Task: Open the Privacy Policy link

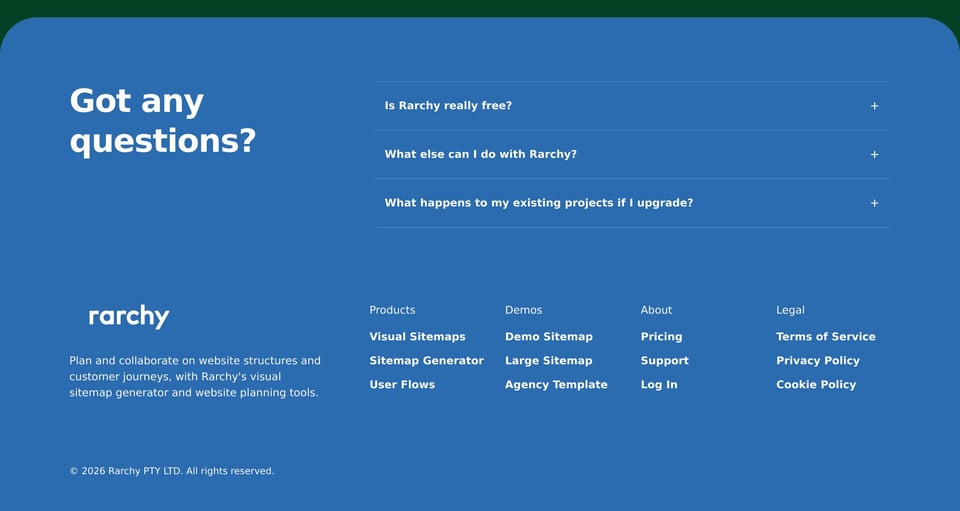Action: 817,360
